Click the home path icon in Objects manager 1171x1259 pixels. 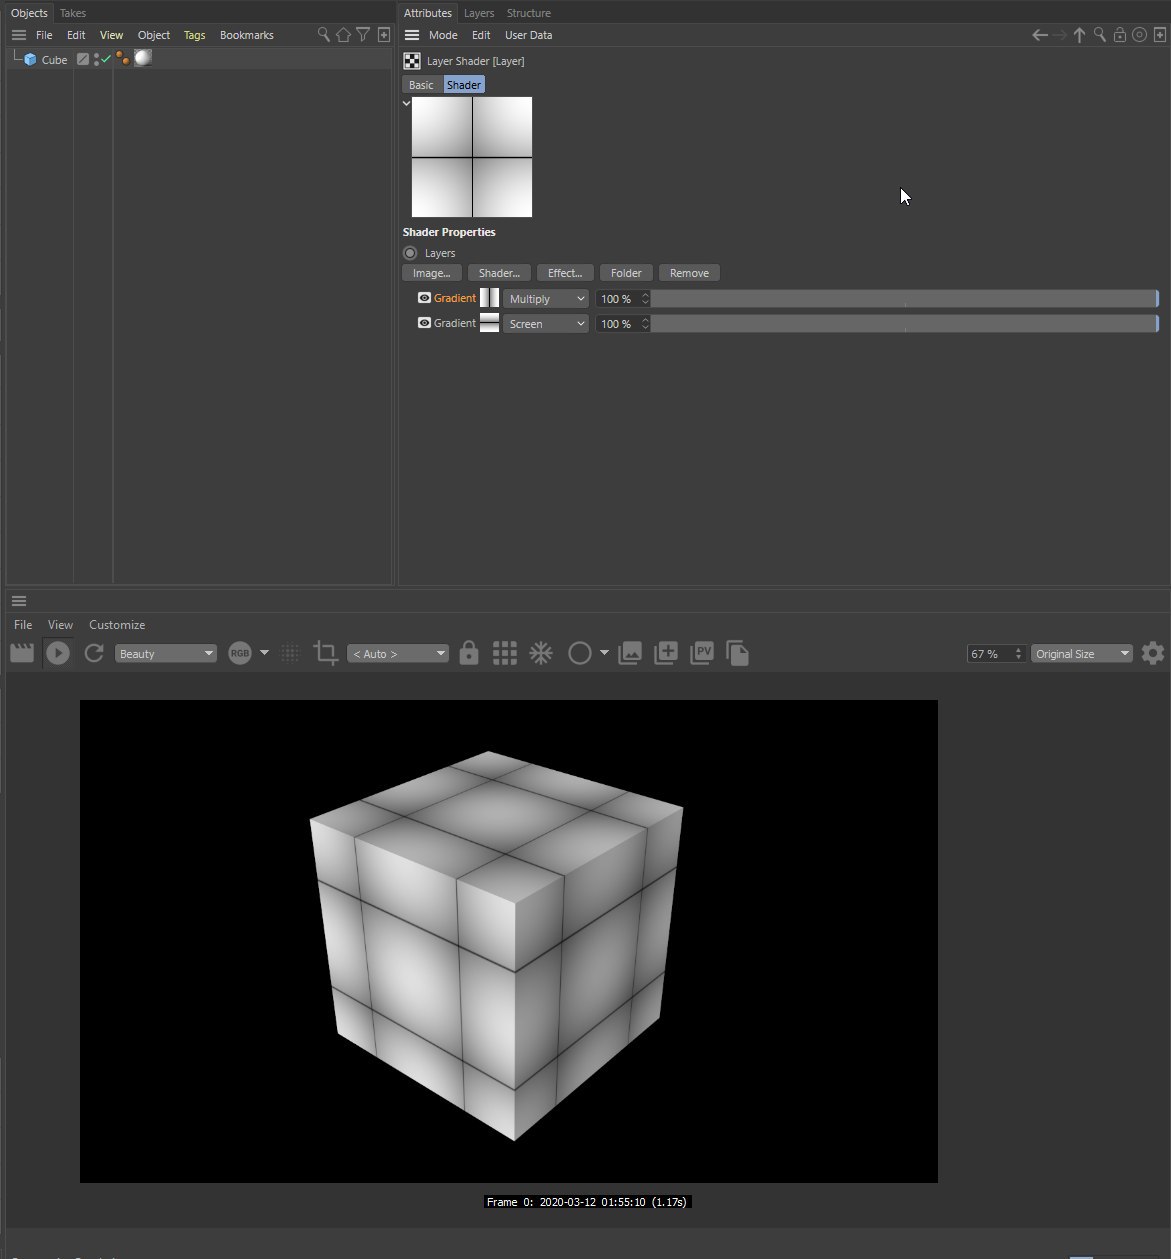click(x=343, y=35)
